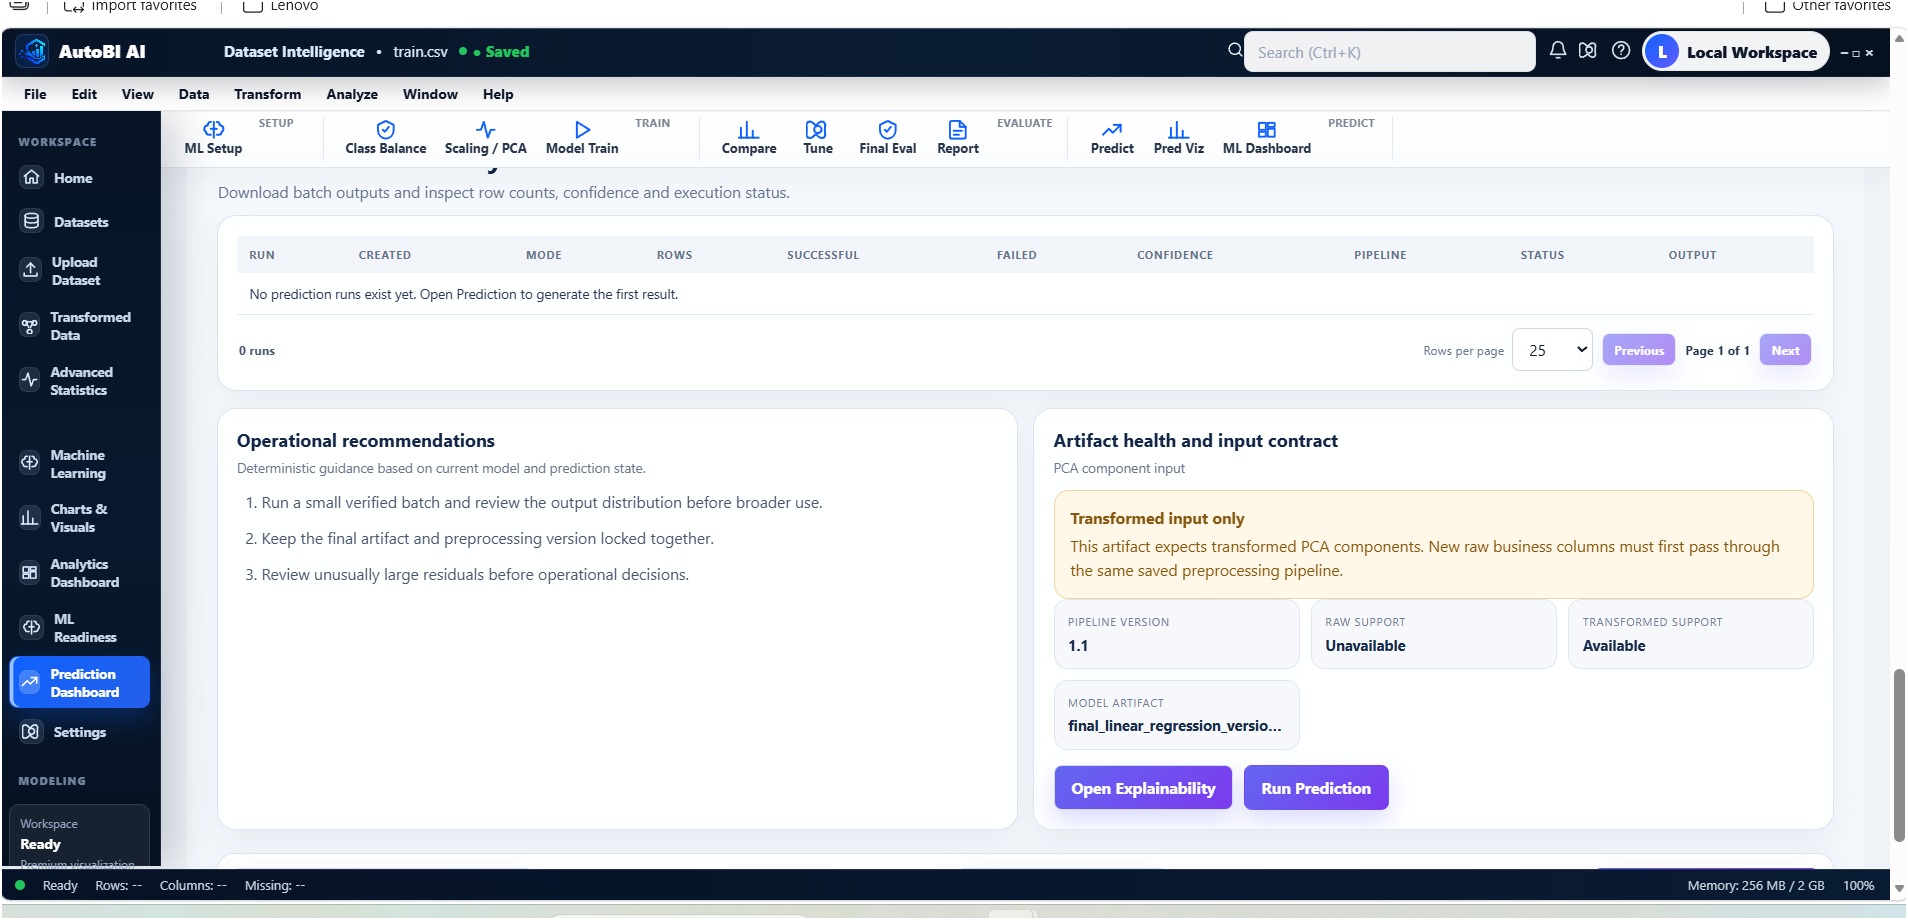Image resolution: width=1908 pixels, height=920 pixels.
Task: Click Workspace Ready status in sidebar
Action: click(80, 835)
